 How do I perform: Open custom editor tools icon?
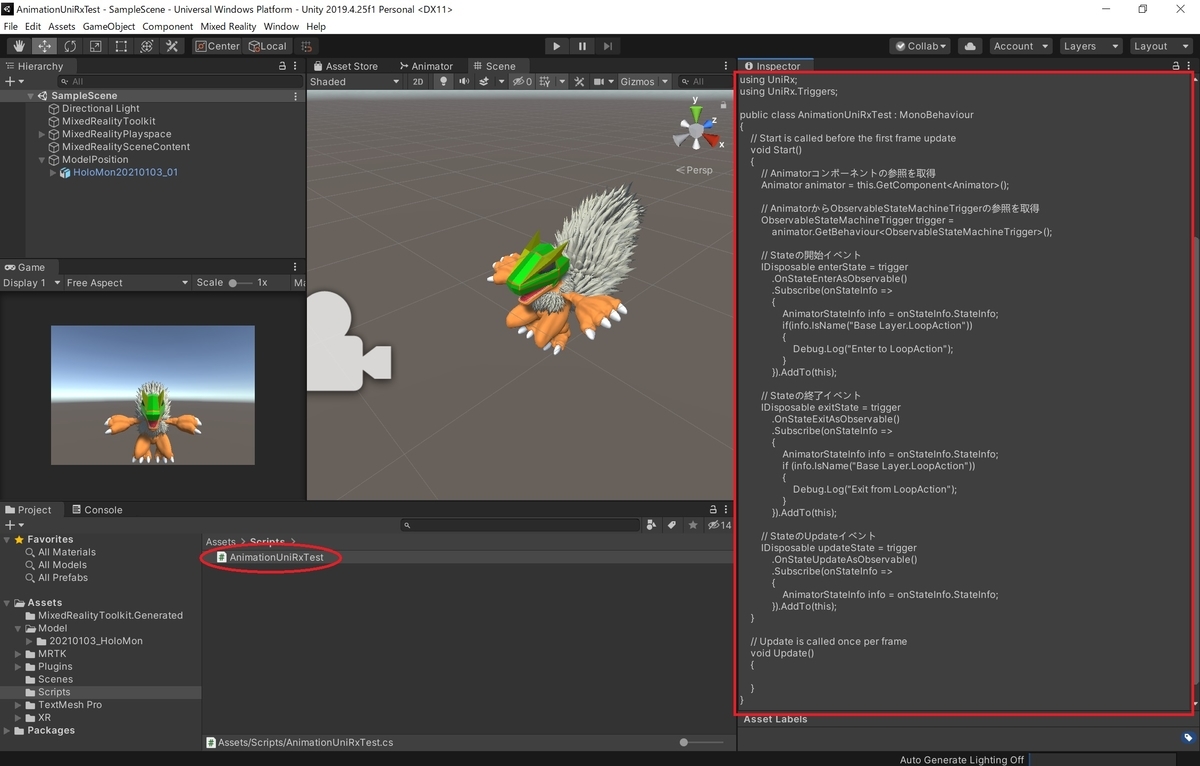(x=172, y=46)
